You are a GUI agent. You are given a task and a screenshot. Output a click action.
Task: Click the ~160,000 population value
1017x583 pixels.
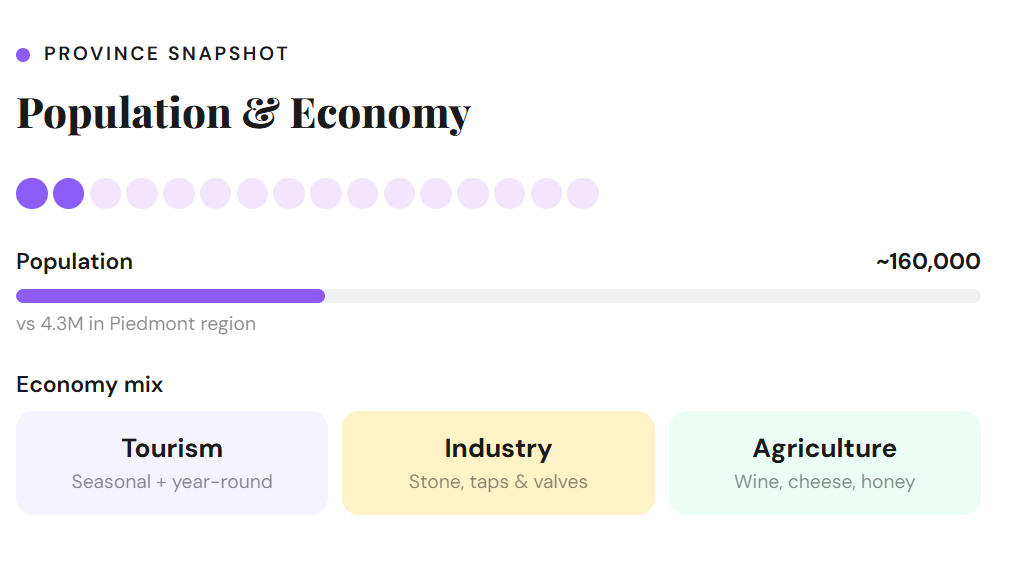[927, 262]
